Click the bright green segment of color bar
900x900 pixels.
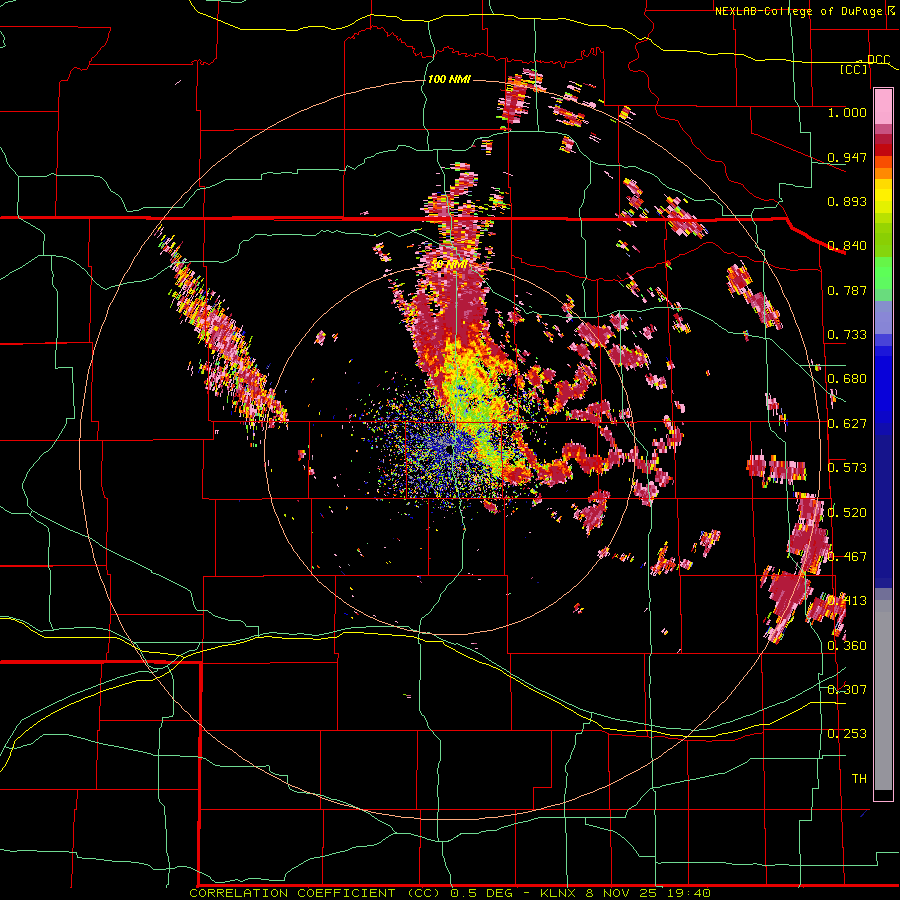[883, 273]
